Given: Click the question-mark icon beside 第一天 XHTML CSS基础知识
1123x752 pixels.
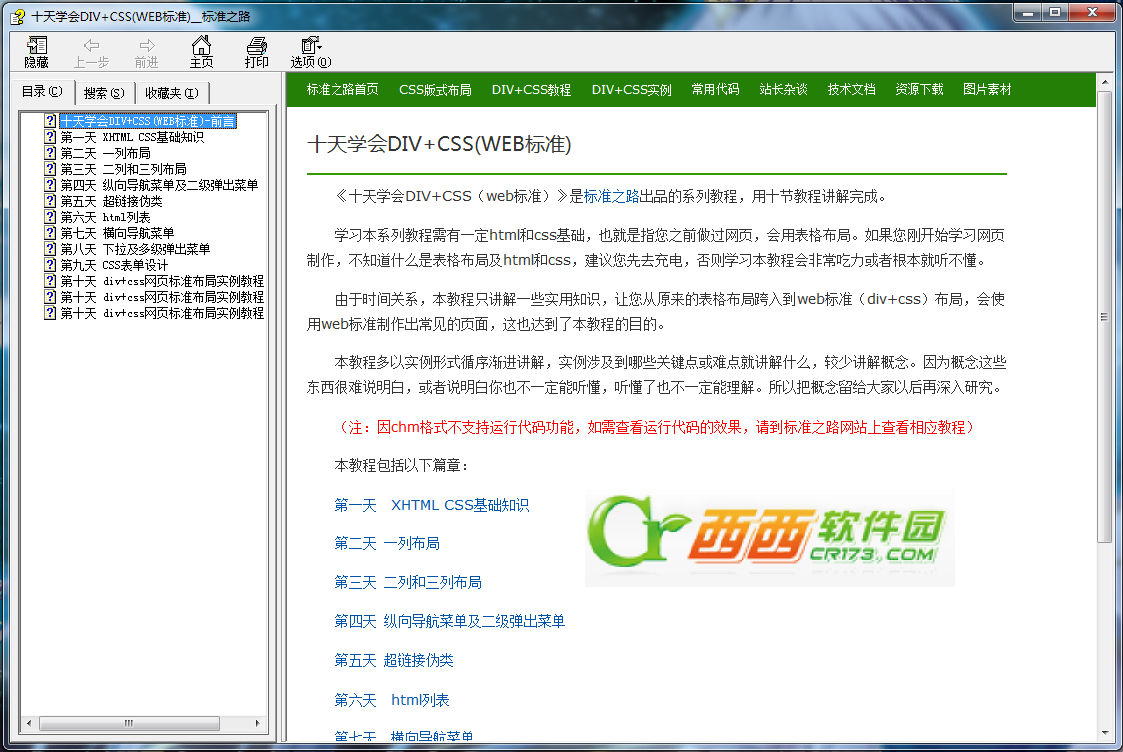Looking at the screenshot, I should (50, 138).
